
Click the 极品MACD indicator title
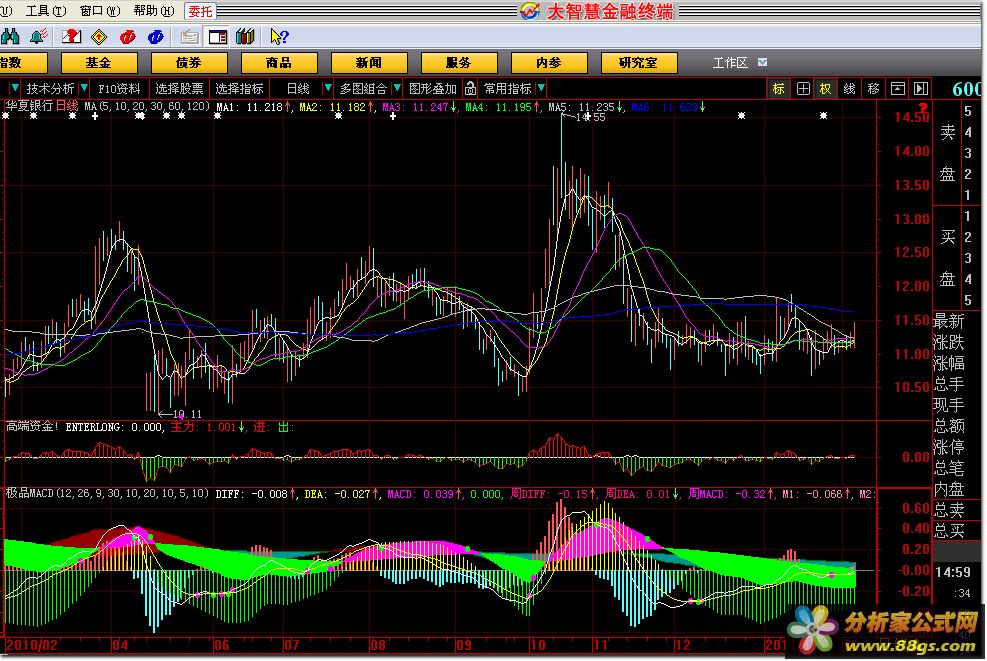pos(30,493)
